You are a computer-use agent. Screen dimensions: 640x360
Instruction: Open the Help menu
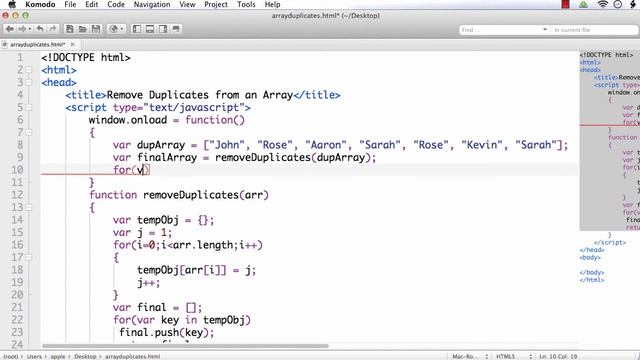click(272, 4)
